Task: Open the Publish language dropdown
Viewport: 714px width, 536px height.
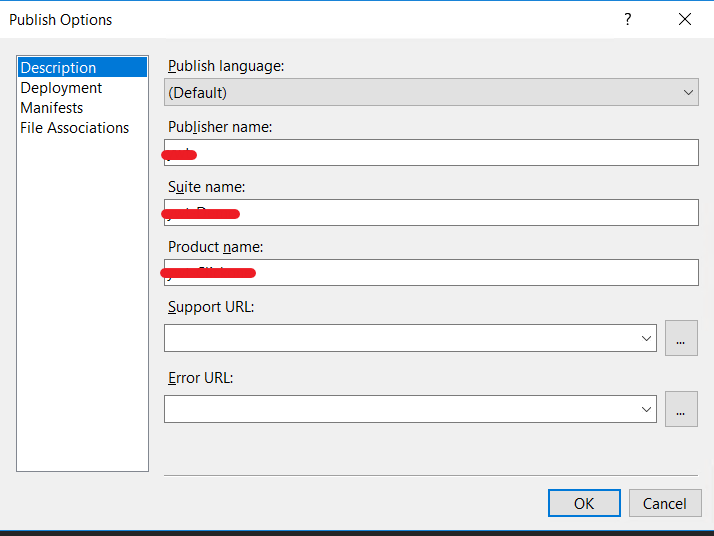Action: [x=430, y=93]
